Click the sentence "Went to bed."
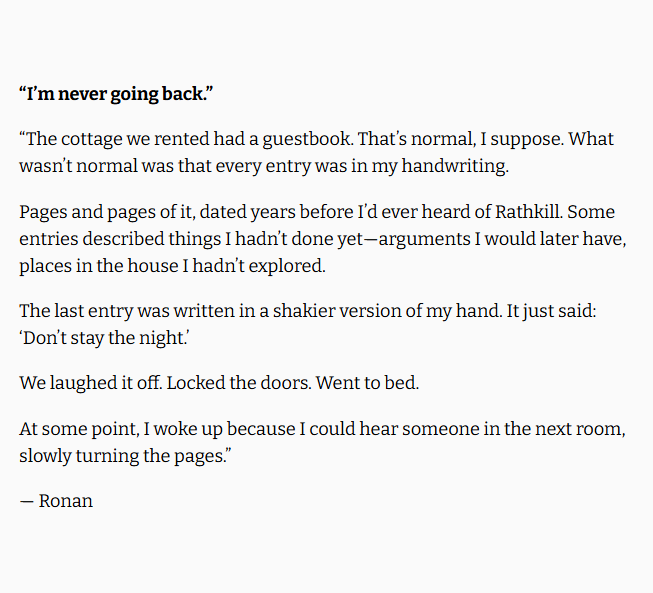This screenshot has height=593, width=653. pos(367,383)
